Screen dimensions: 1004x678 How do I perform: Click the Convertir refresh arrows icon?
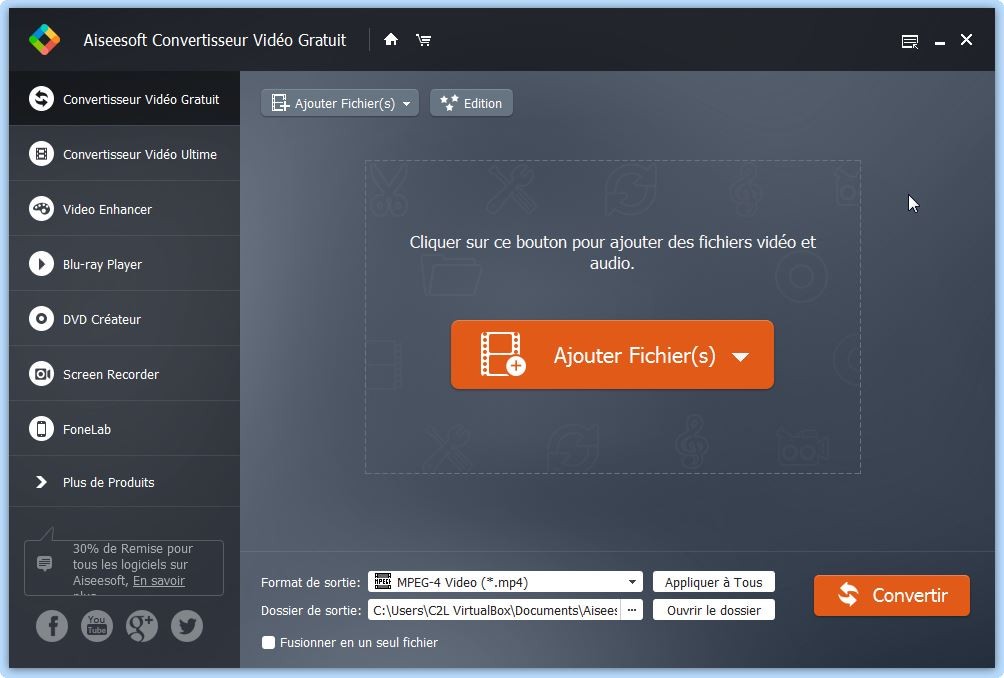pyautogui.click(x=848, y=595)
